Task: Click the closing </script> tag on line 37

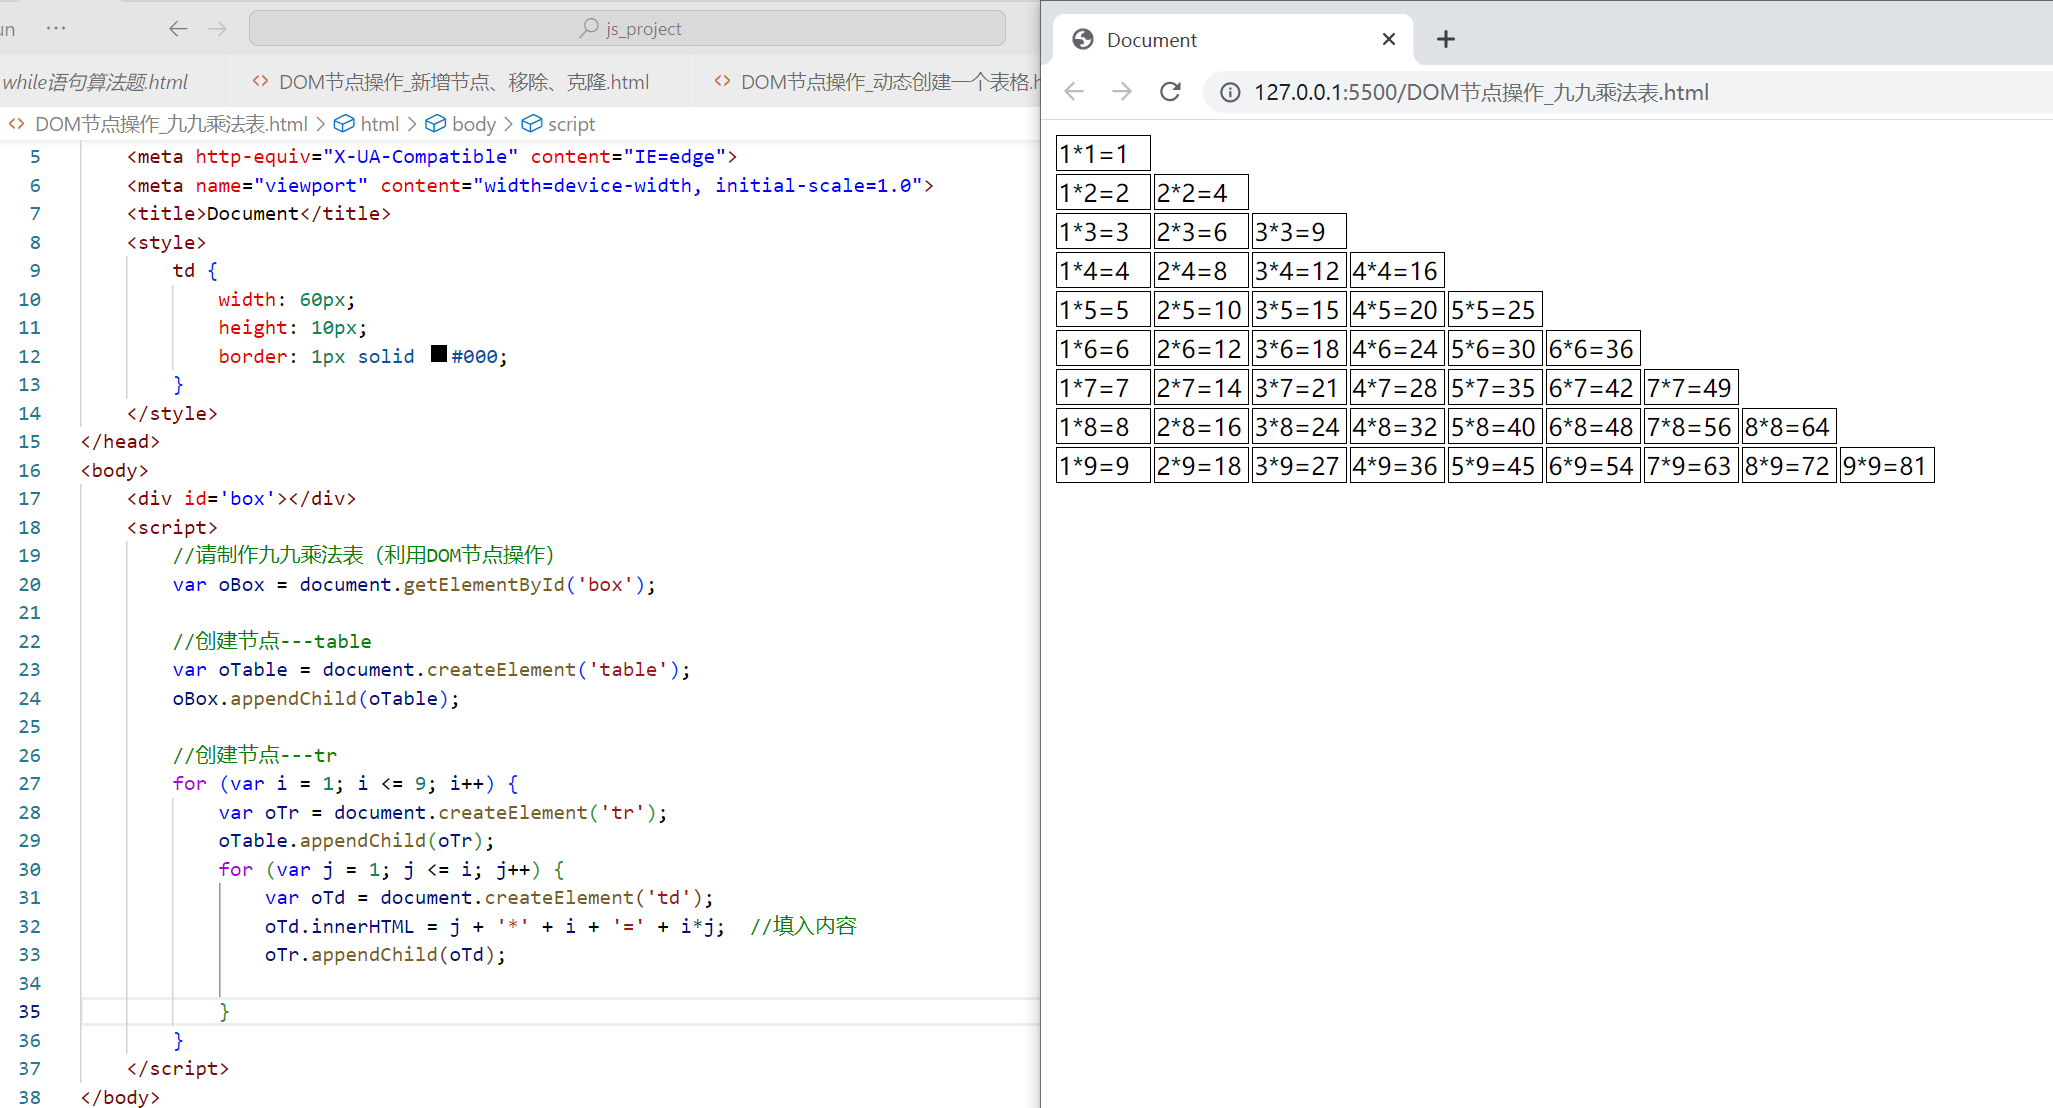Action: click(178, 1068)
